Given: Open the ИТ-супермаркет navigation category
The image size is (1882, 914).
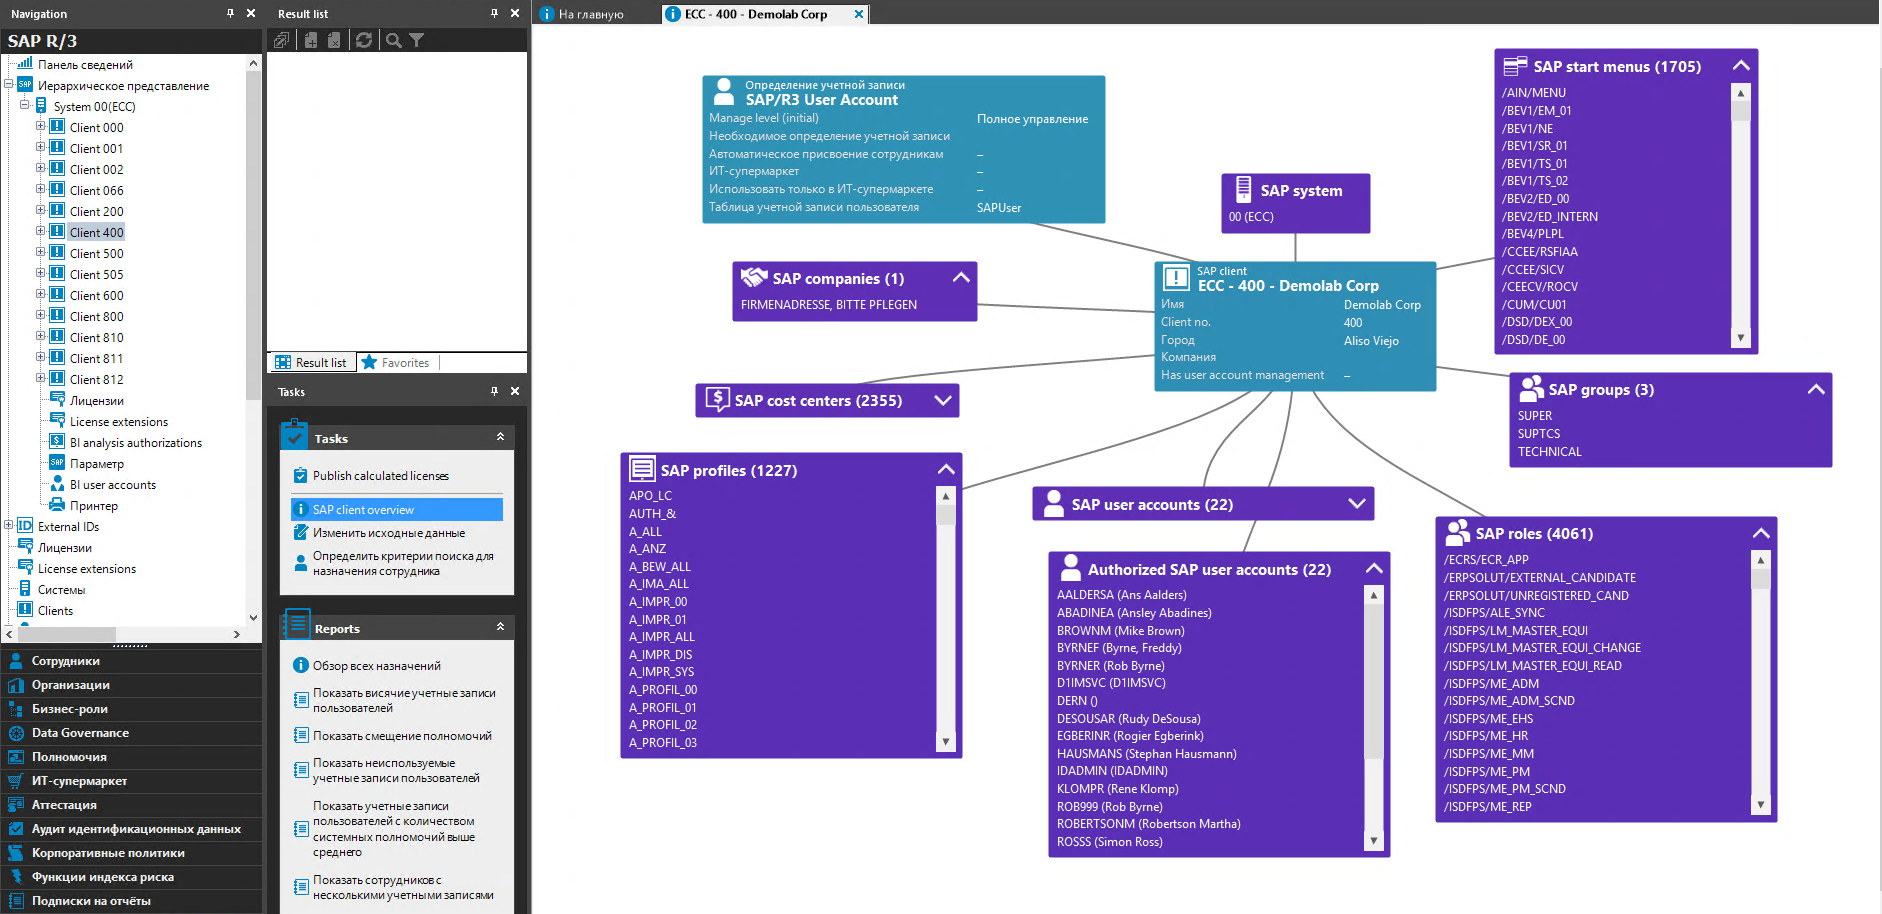Looking at the screenshot, I should [x=132, y=781].
